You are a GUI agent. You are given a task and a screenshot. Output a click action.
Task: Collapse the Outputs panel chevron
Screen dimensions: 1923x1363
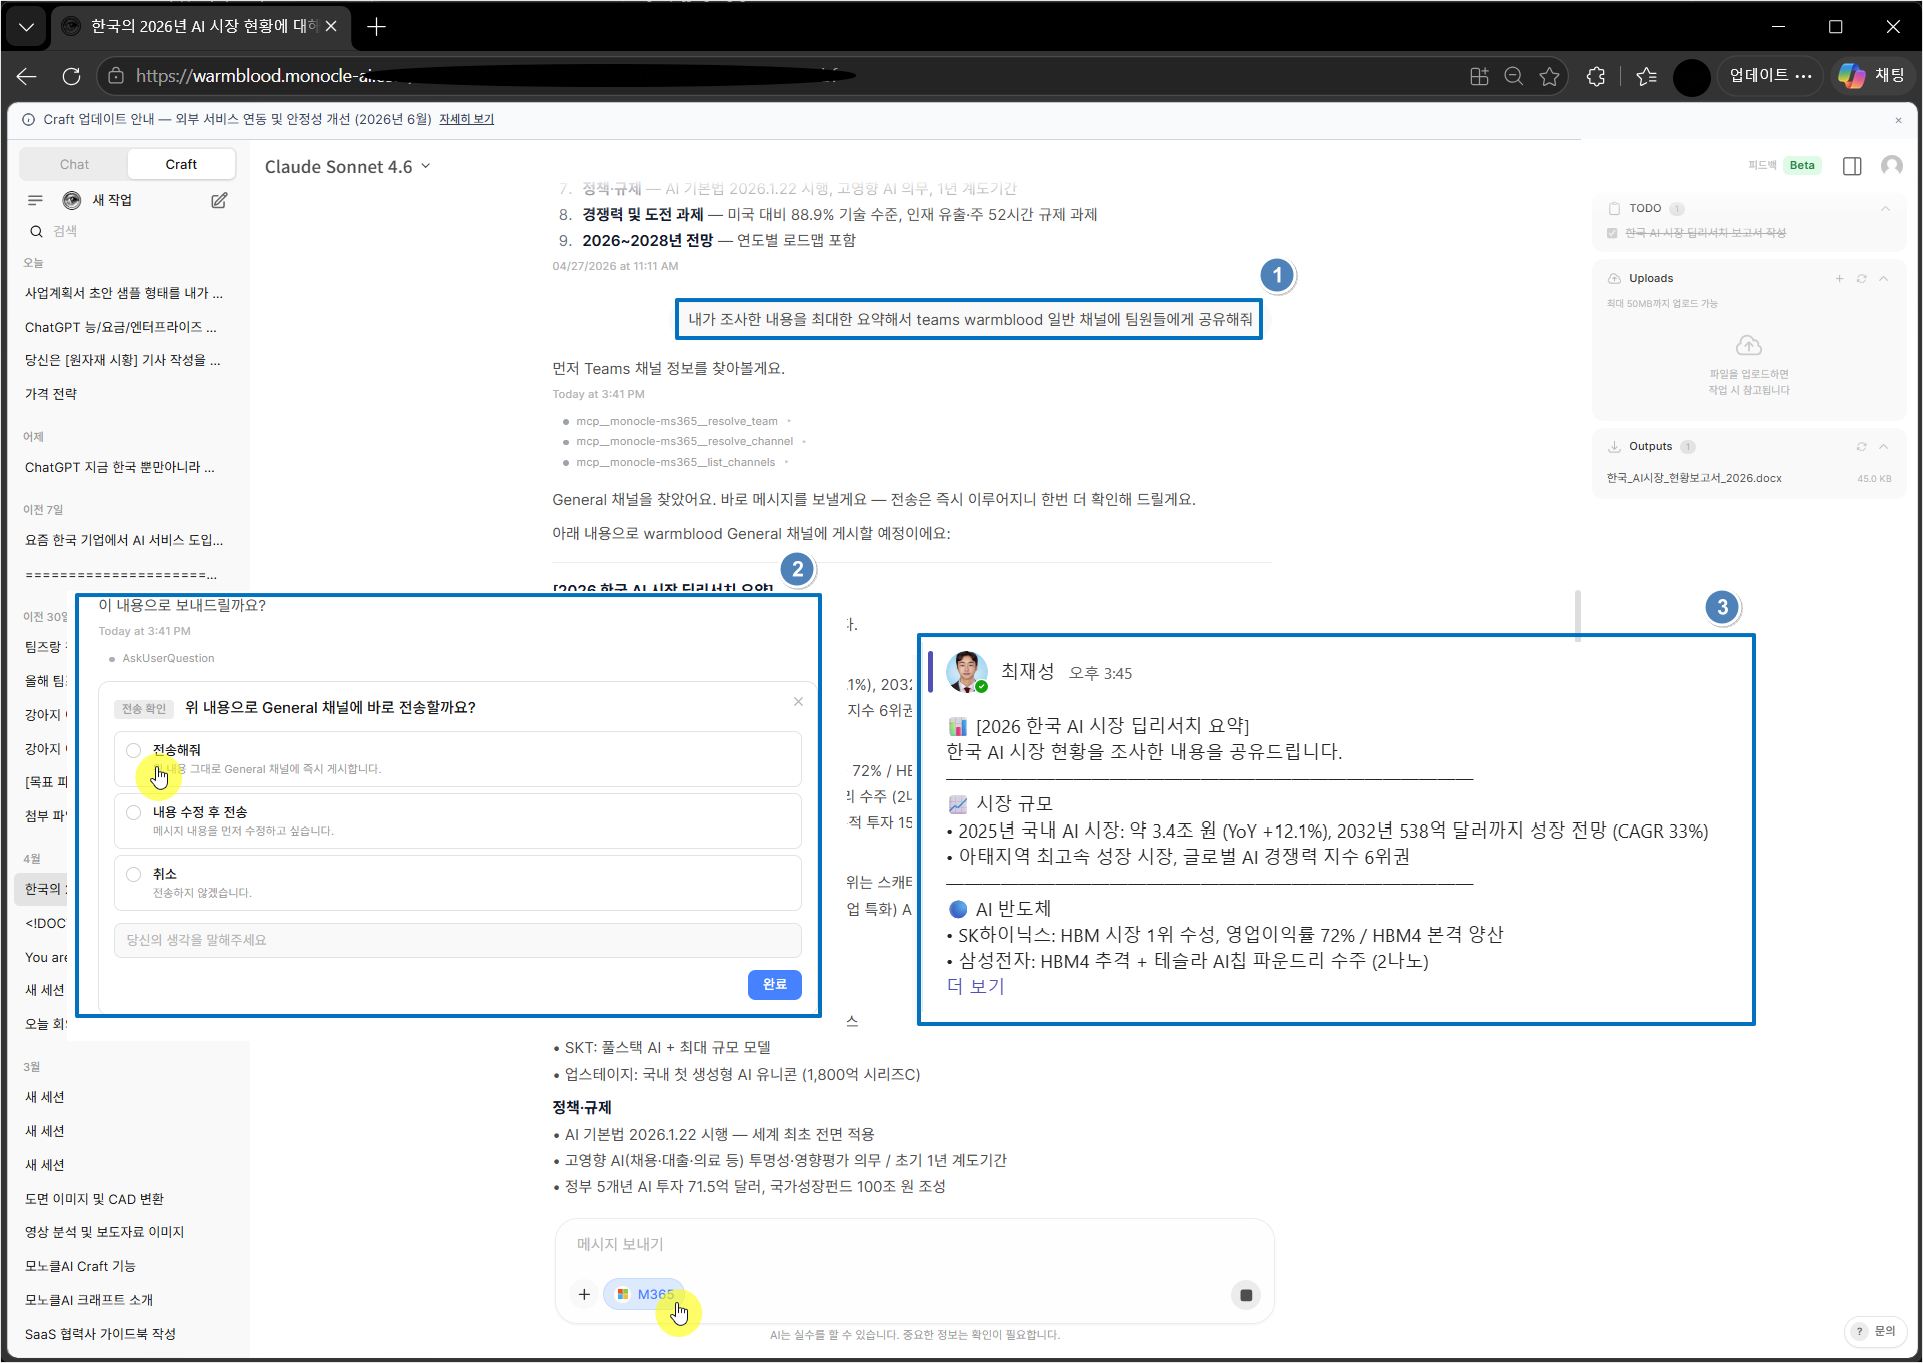(x=1884, y=447)
